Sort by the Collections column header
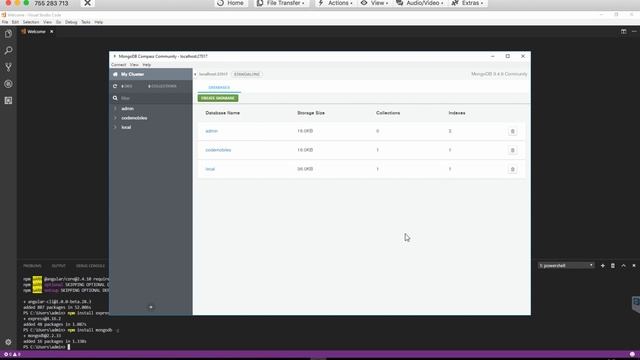Screen dimensions: 640x360 click(x=388, y=113)
